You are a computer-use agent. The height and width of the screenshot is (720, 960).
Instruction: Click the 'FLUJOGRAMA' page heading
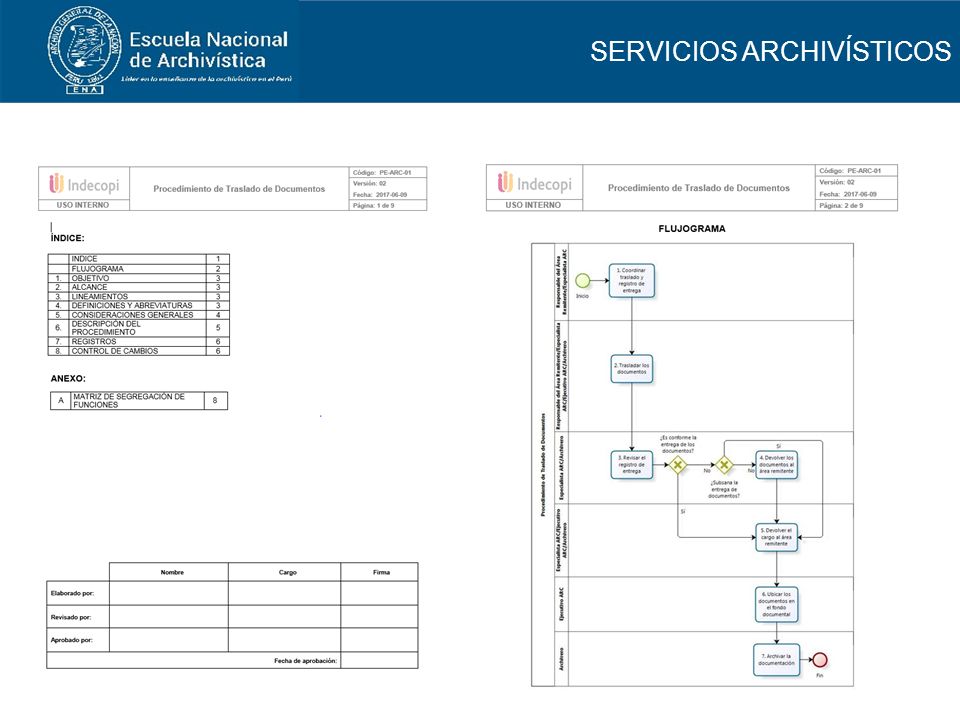coord(692,228)
